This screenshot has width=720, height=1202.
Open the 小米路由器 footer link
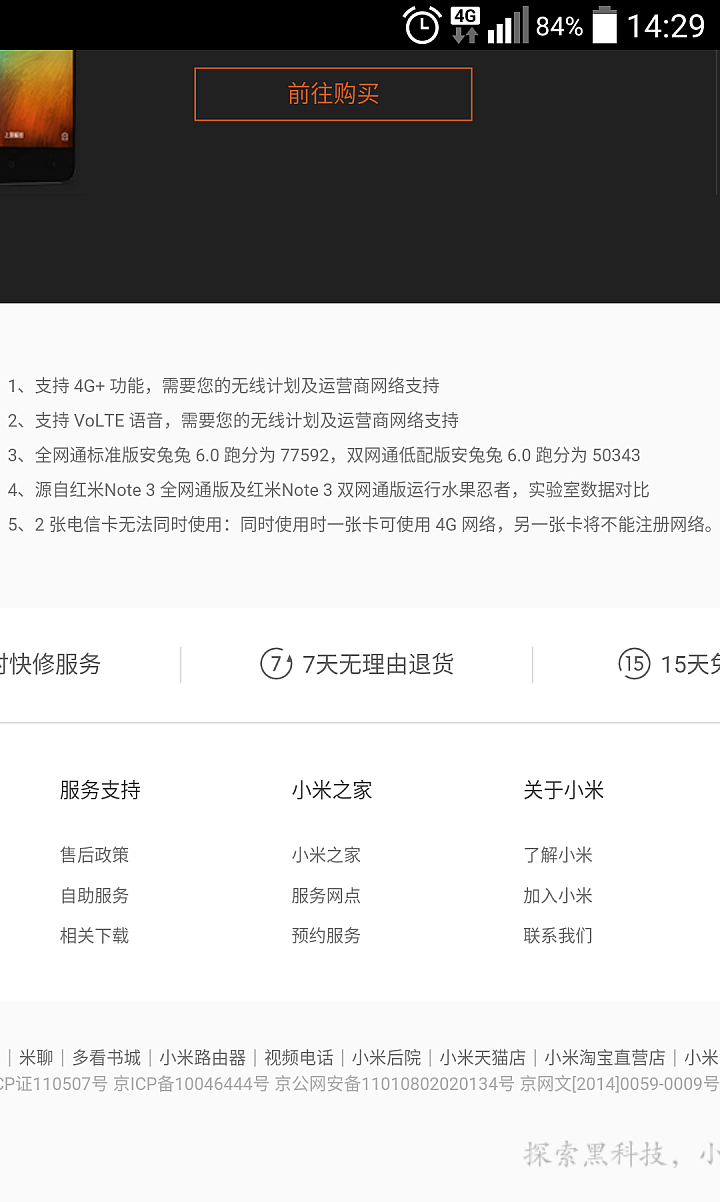(202, 1057)
